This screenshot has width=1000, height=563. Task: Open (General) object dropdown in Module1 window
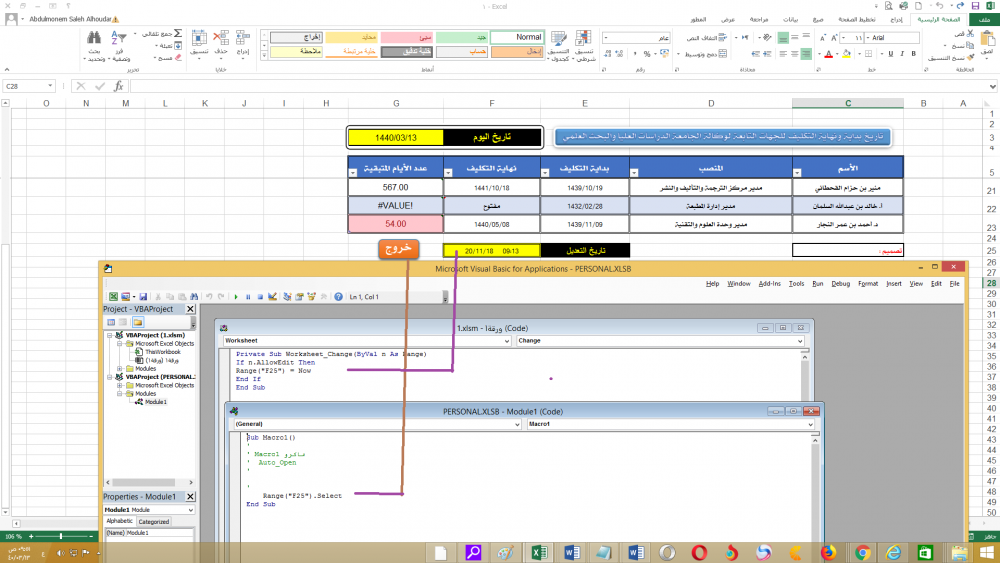pos(517,424)
